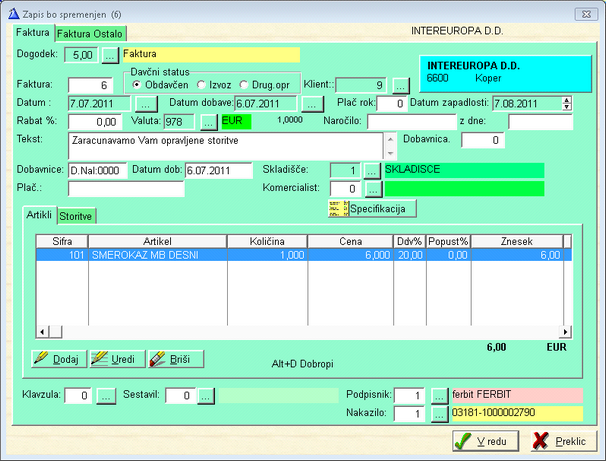This screenshot has height=461, width=606.
Task: Click the green EUR currency label
Action: (x=236, y=121)
